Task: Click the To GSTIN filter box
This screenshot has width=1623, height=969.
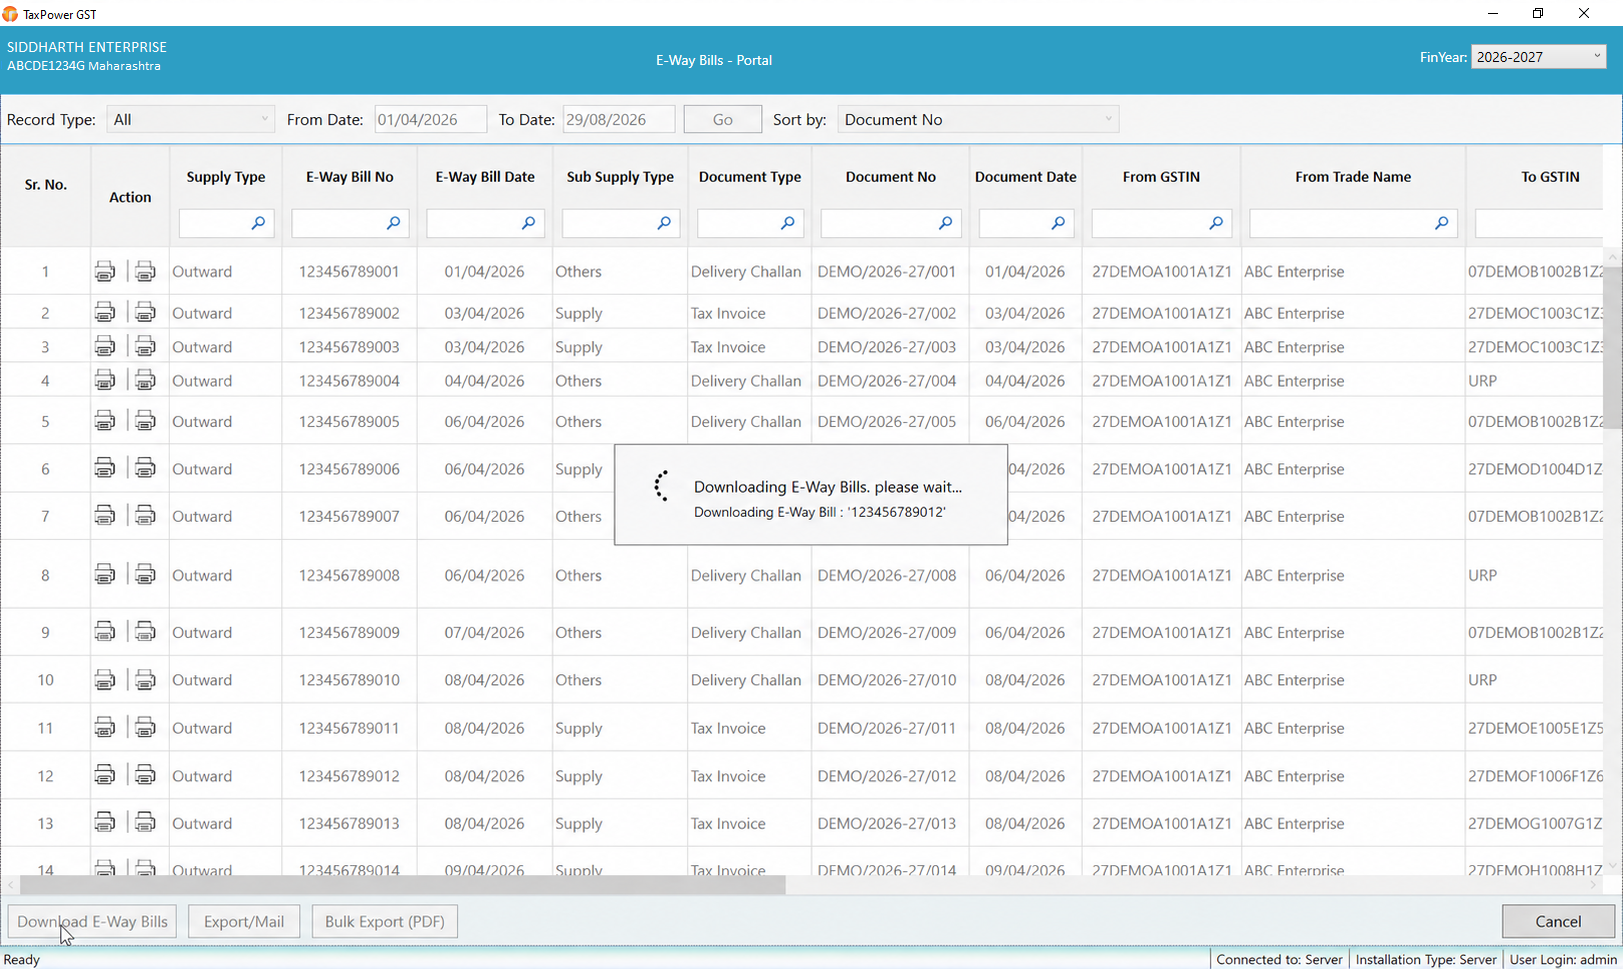Action: pos(1539,223)
